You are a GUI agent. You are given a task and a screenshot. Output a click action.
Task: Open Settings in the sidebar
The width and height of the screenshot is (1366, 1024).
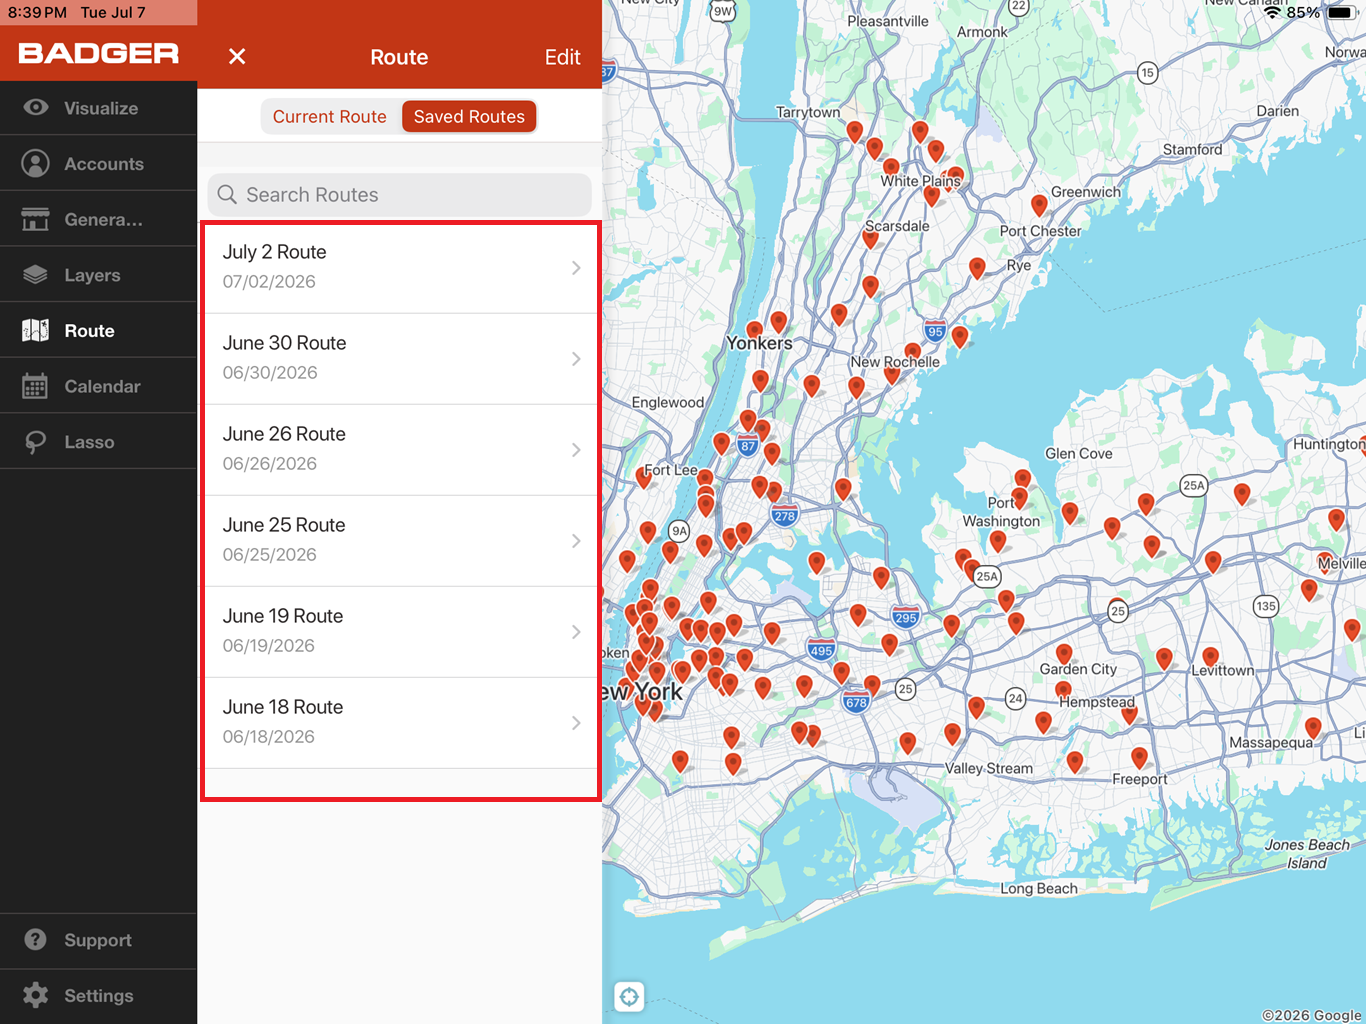pos(99,996)
